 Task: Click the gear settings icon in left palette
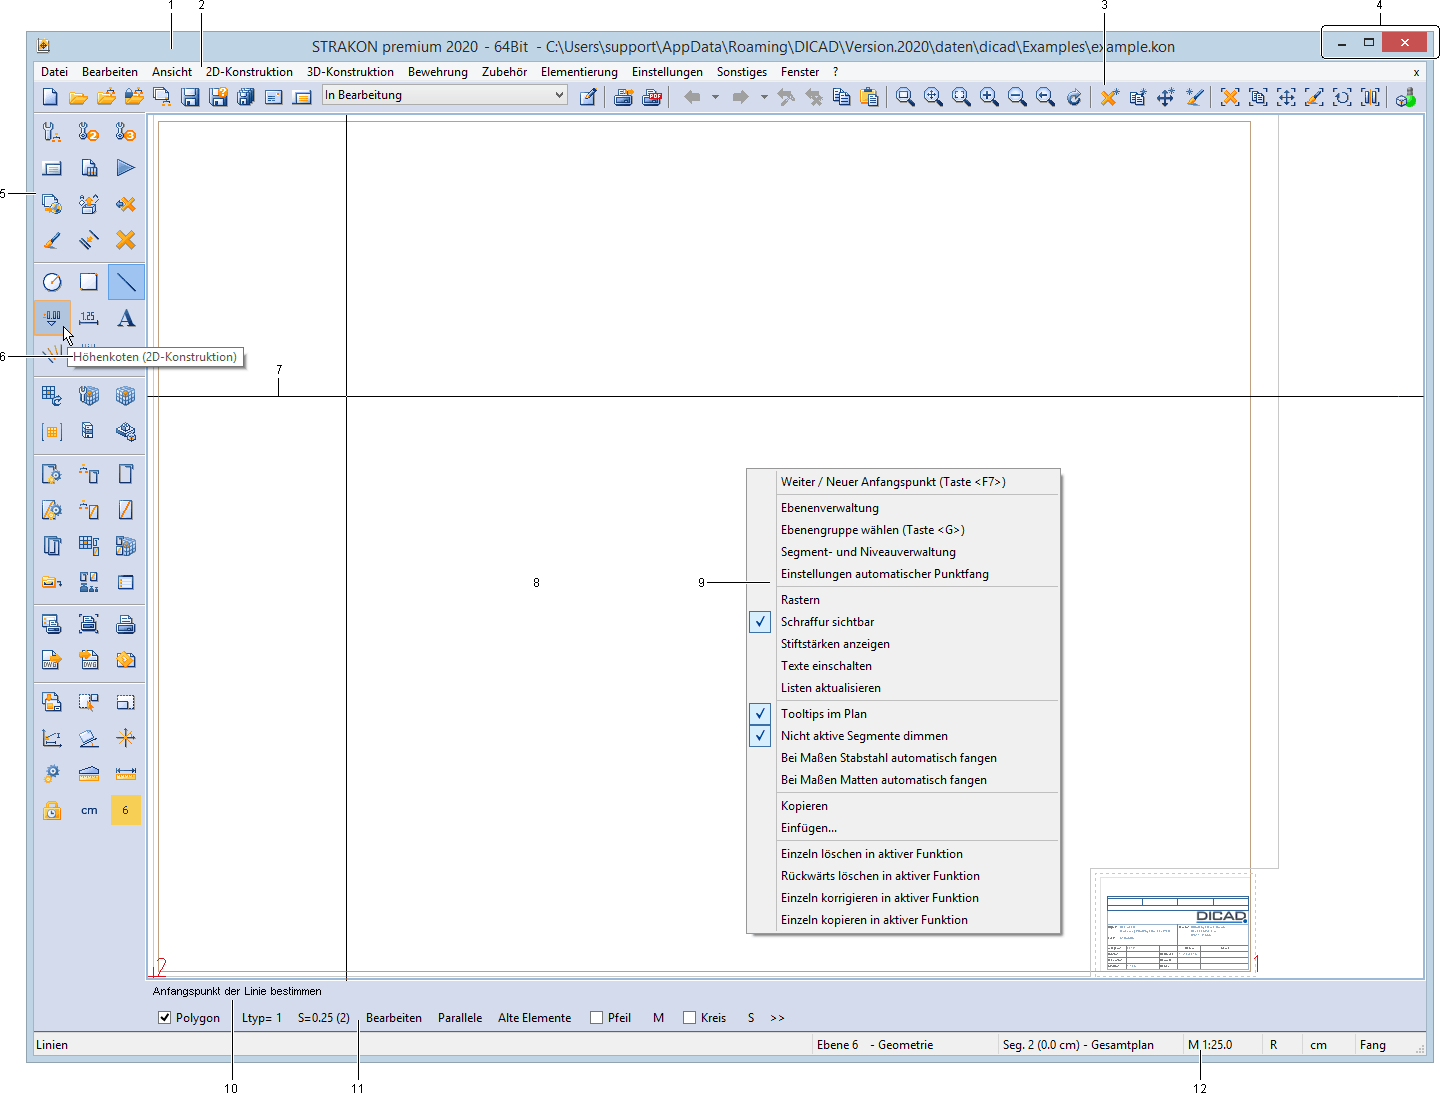point(52,774)
